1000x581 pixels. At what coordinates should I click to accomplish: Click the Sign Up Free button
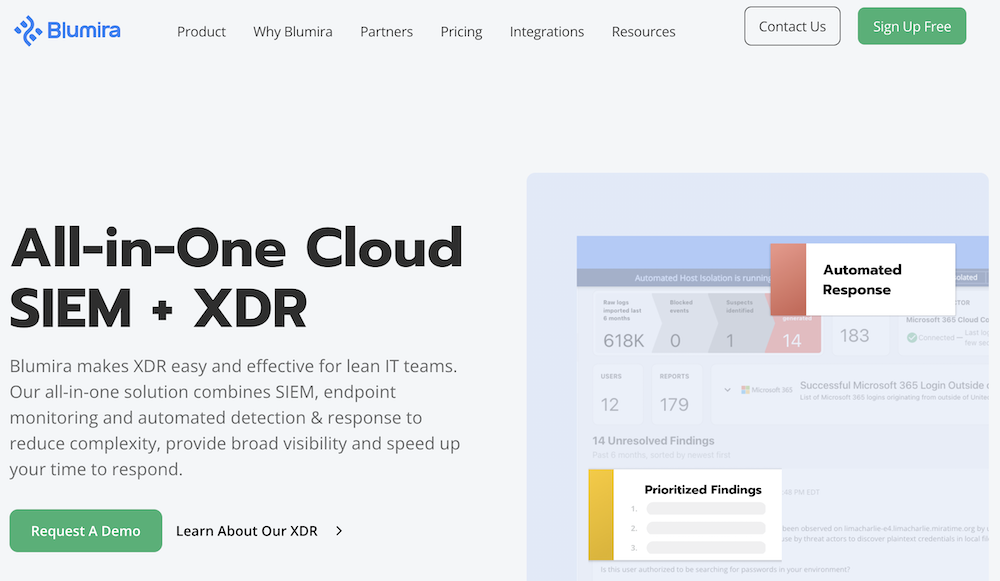pos(912,26)
